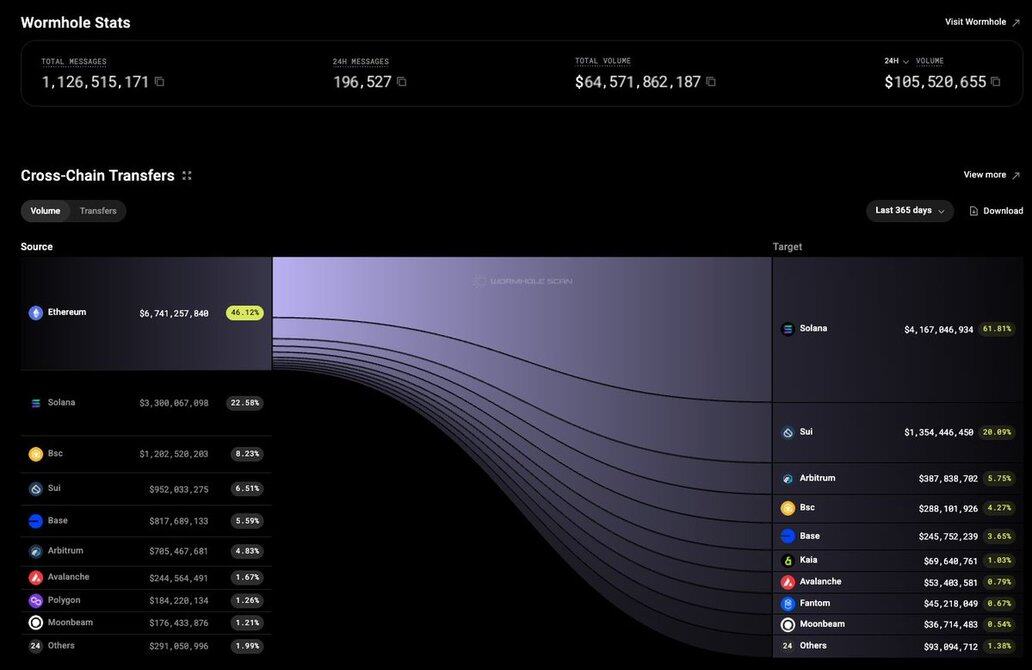Open the View more link
Viewport: 1032px width, 670px height.
991,175
